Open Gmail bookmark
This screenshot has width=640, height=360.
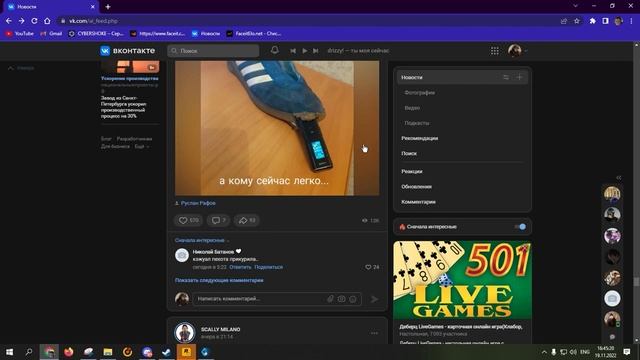click(x=51, y=33)
